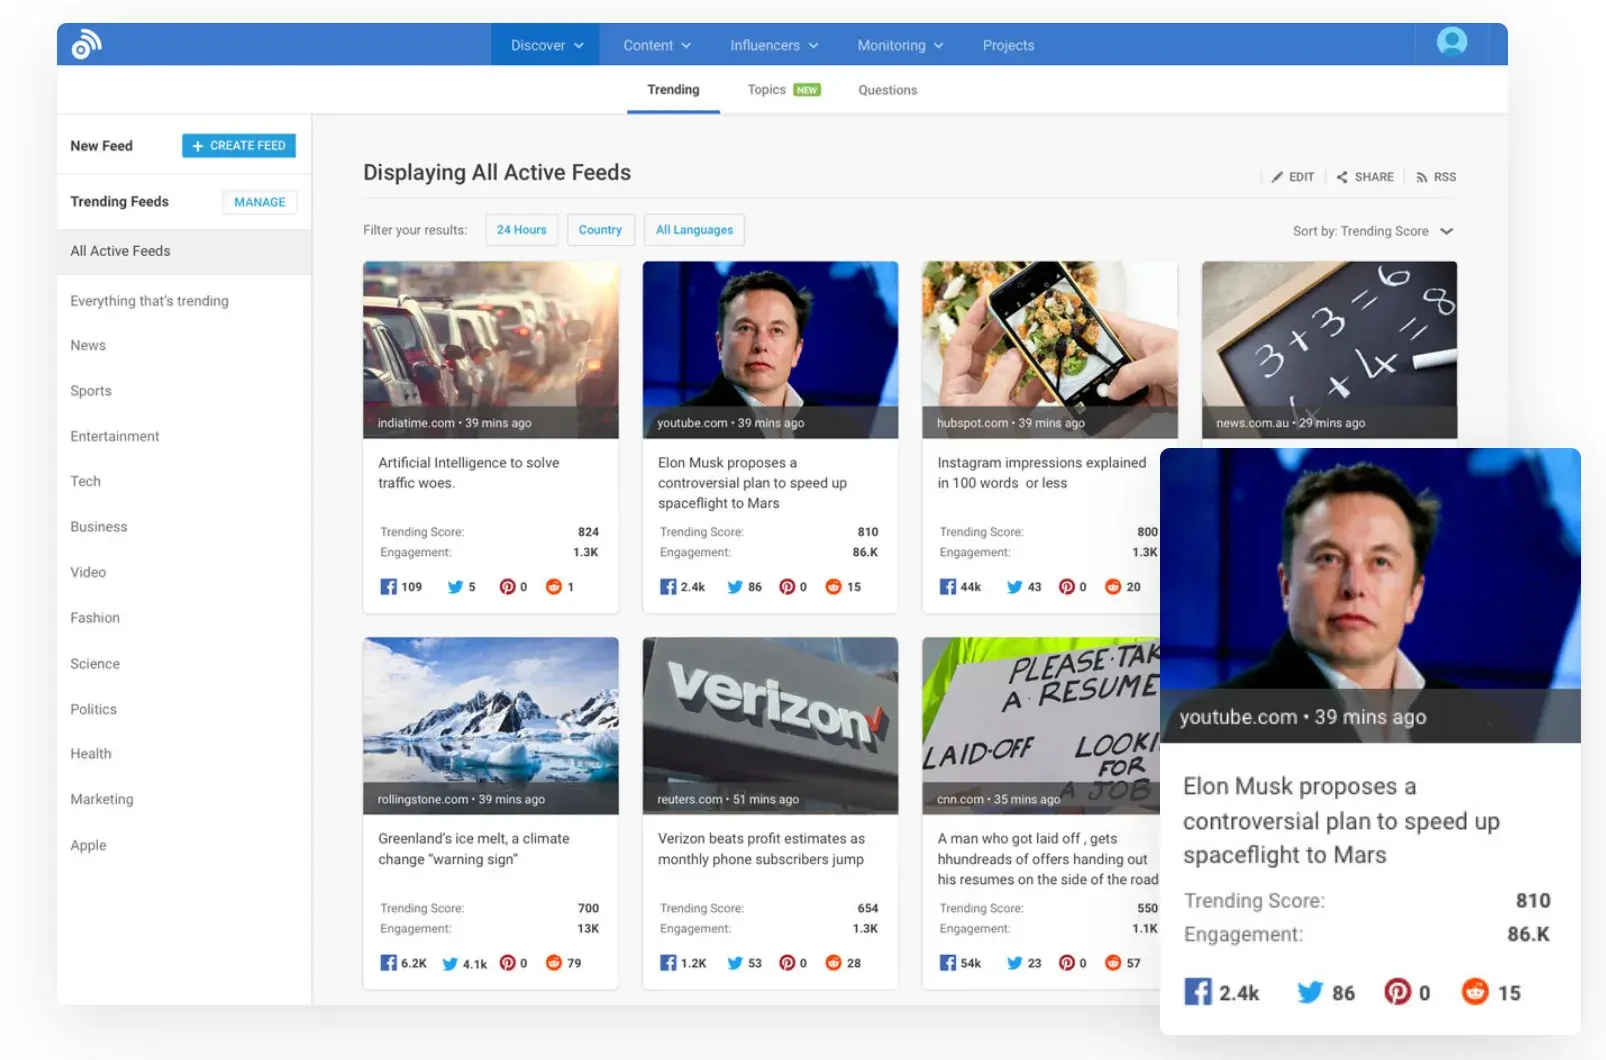Click the Share icon for feeds

coord(1342,177)
